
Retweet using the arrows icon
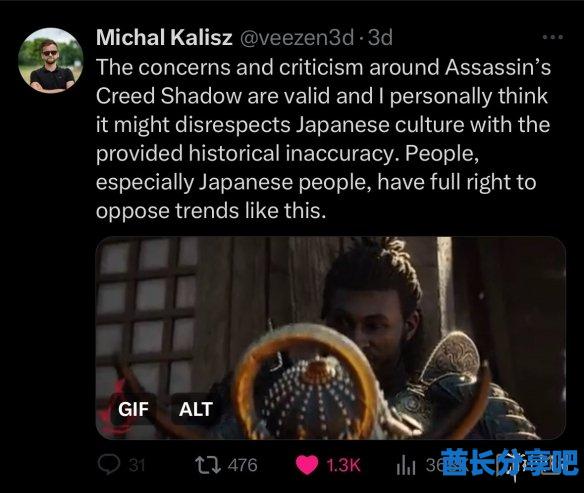[208, 465]
